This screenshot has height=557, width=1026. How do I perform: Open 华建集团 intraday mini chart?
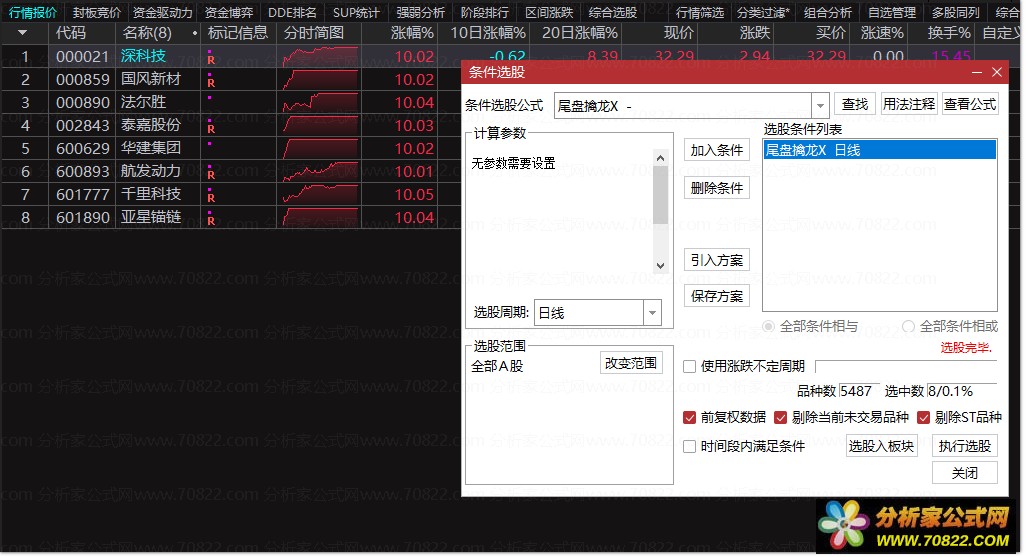[320, 149]
